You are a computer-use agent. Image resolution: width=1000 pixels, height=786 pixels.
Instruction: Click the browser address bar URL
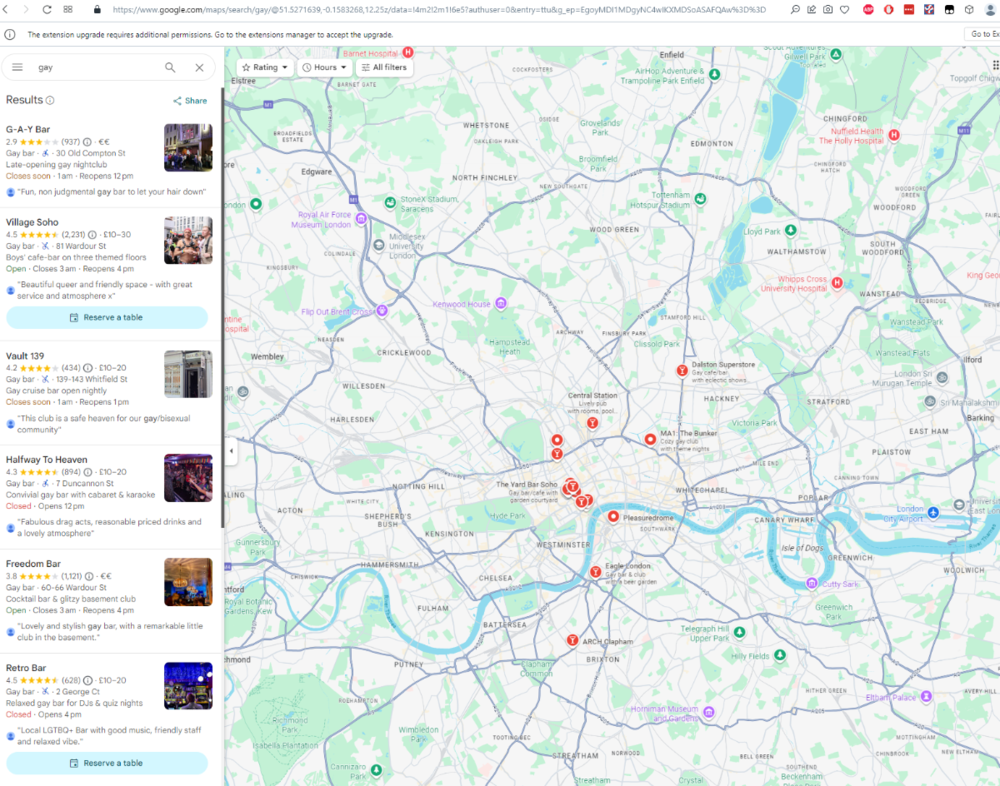[439, 10]
